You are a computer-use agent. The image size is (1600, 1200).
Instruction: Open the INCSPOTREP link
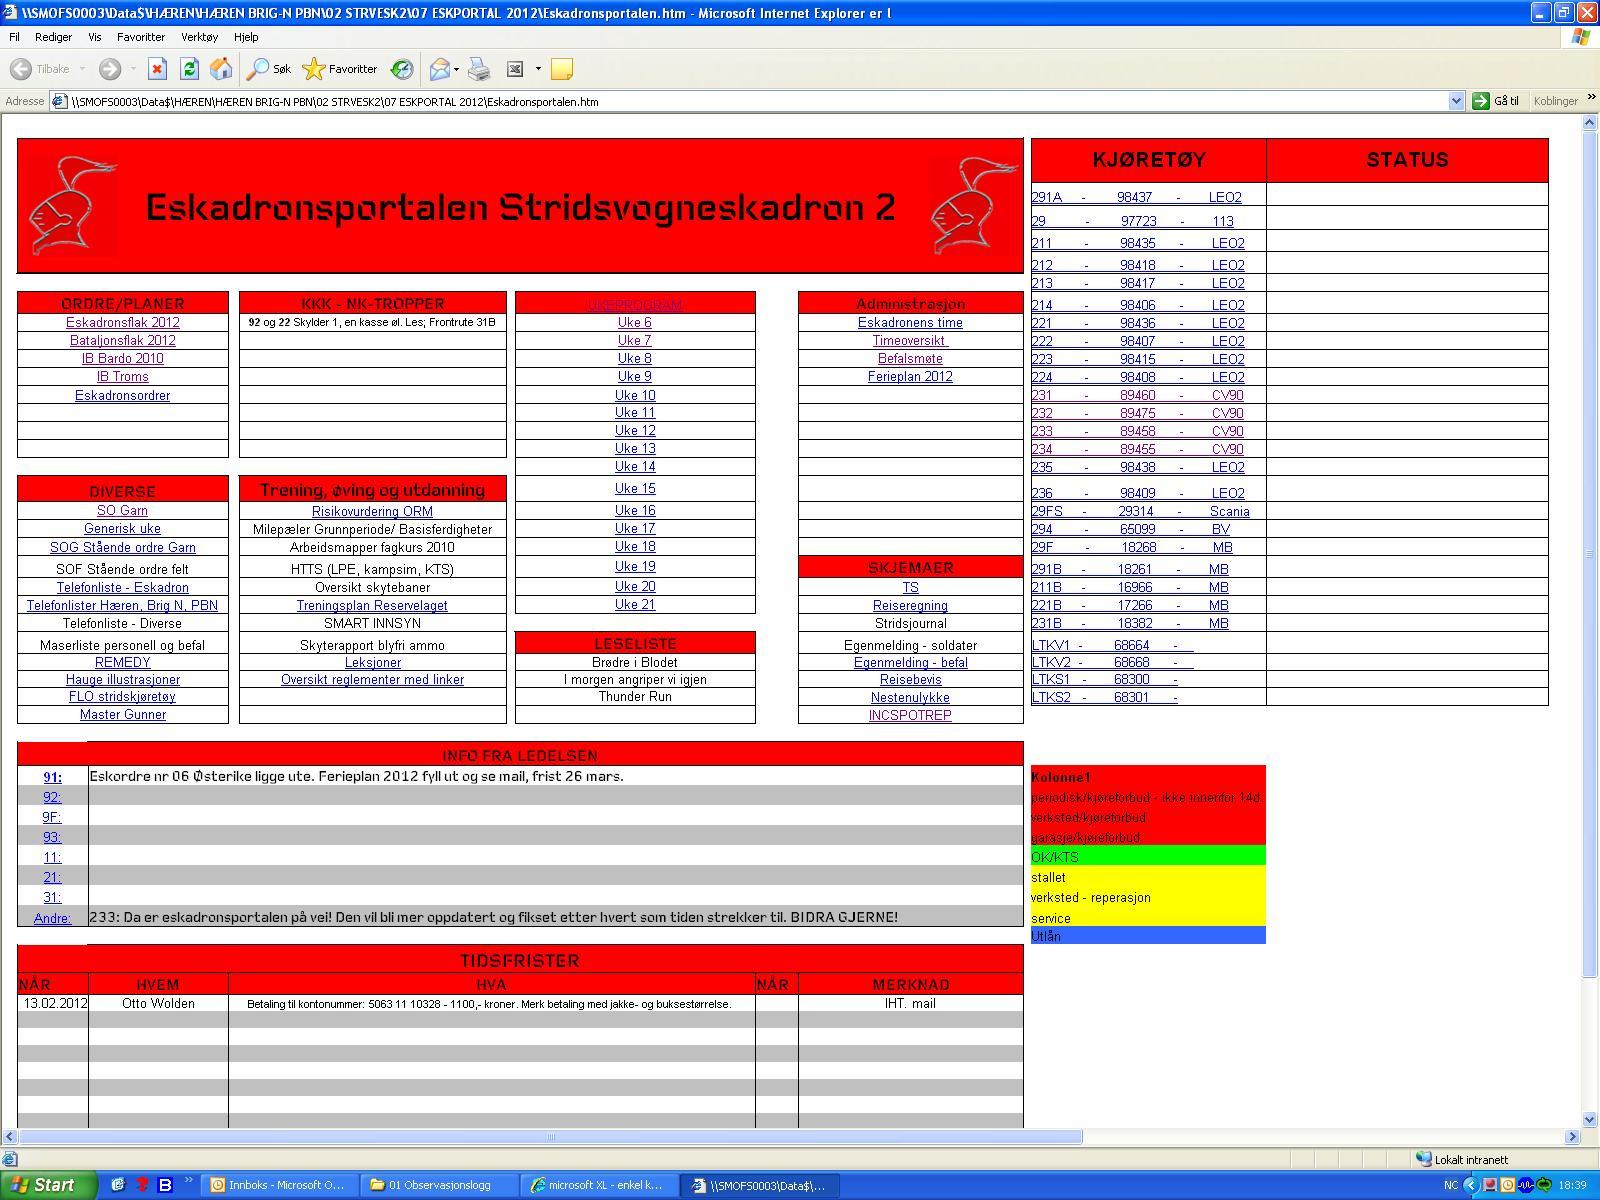click(x=910, y=715)
